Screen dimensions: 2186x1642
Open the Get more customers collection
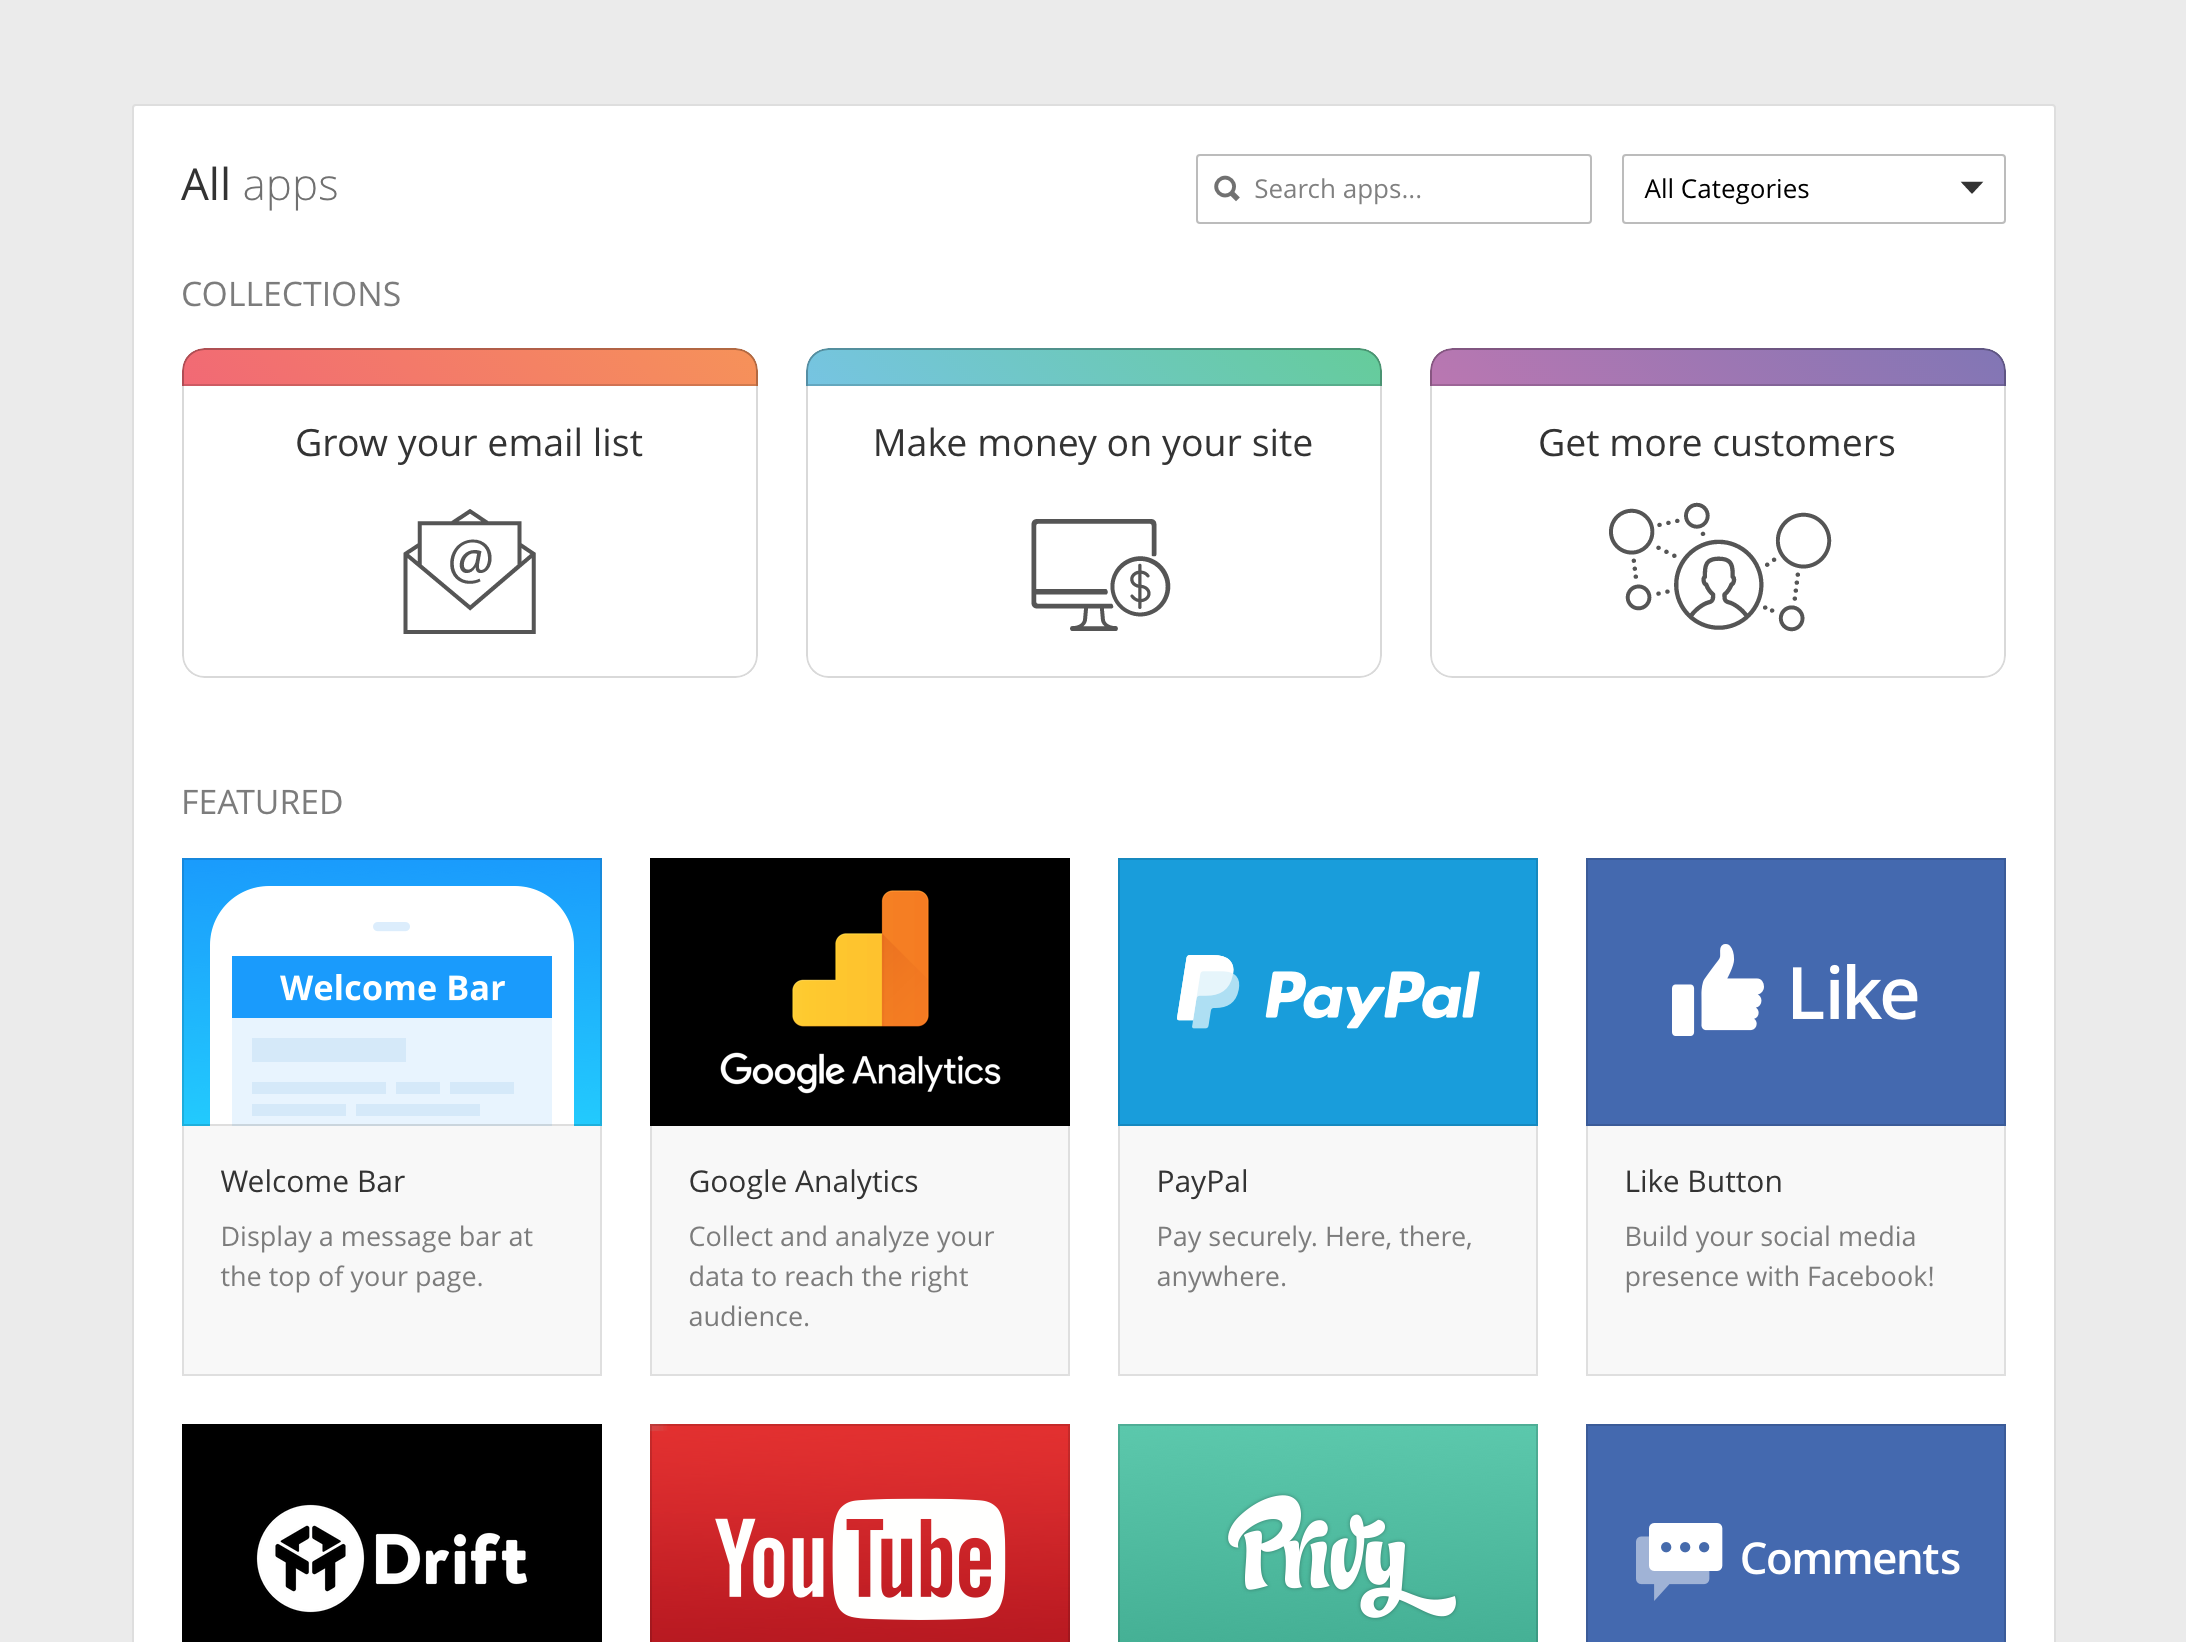[x=1717, y=513]
